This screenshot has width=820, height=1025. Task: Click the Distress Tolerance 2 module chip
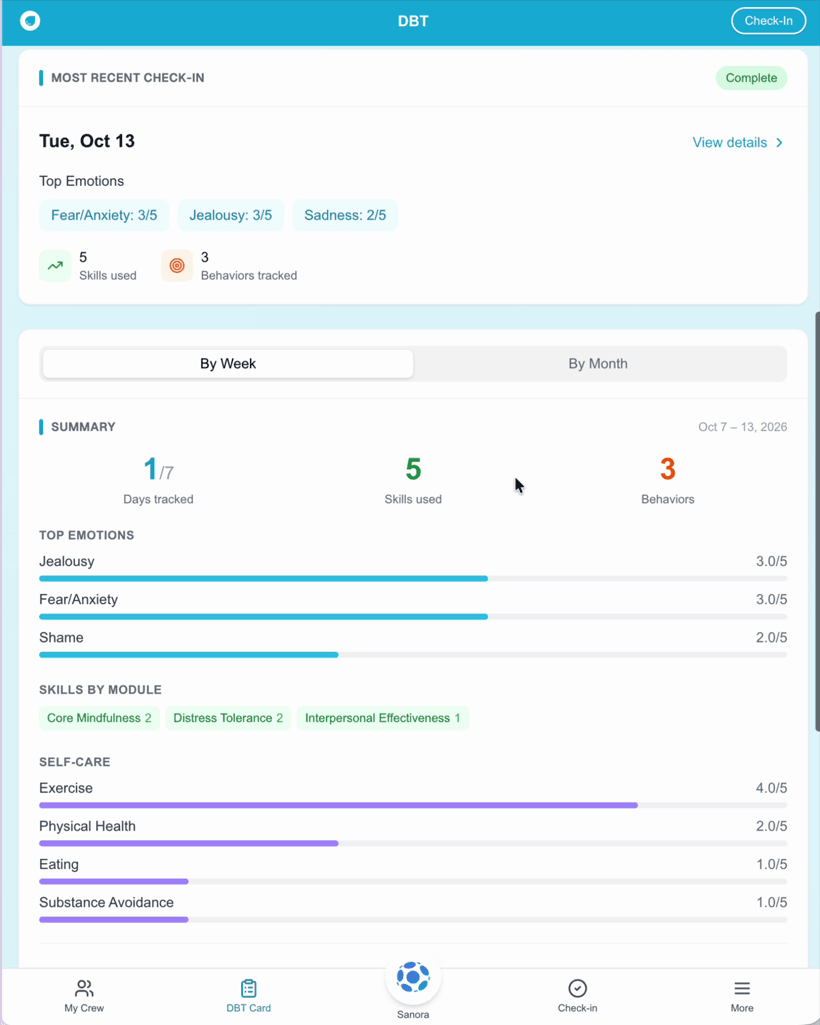click(x=228, y=718)
